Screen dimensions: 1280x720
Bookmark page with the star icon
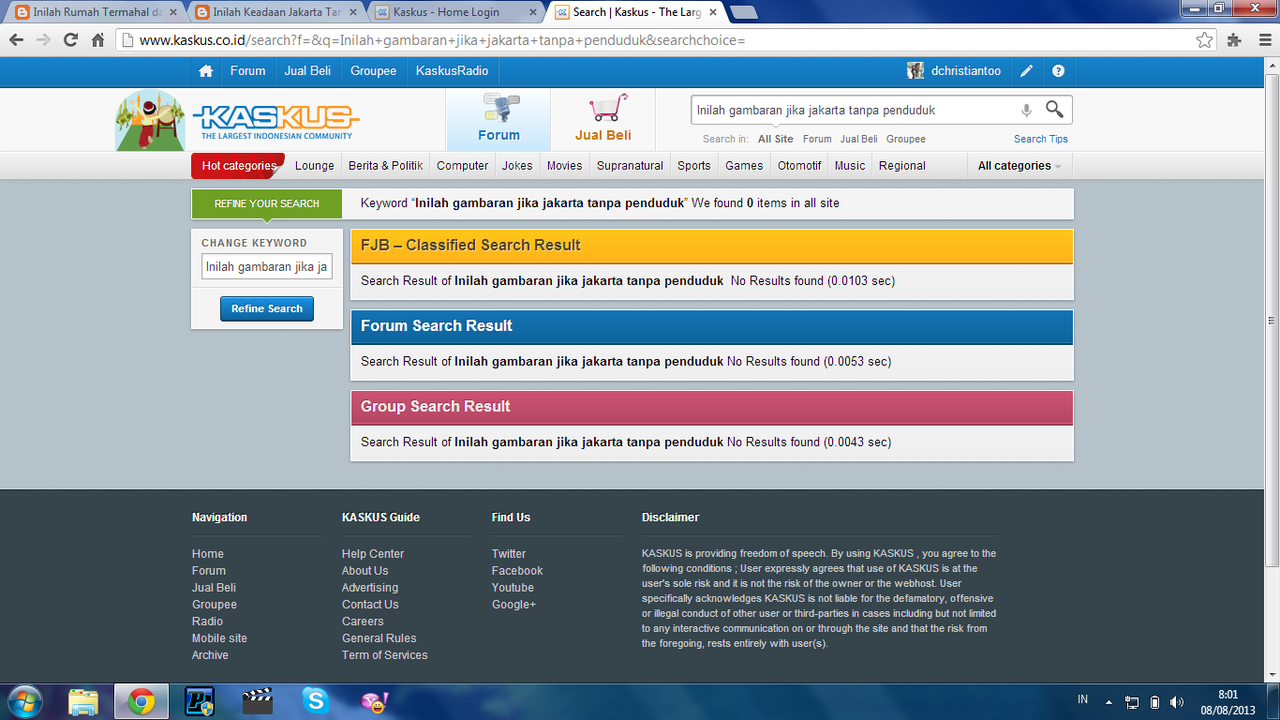coord(1205,40)
